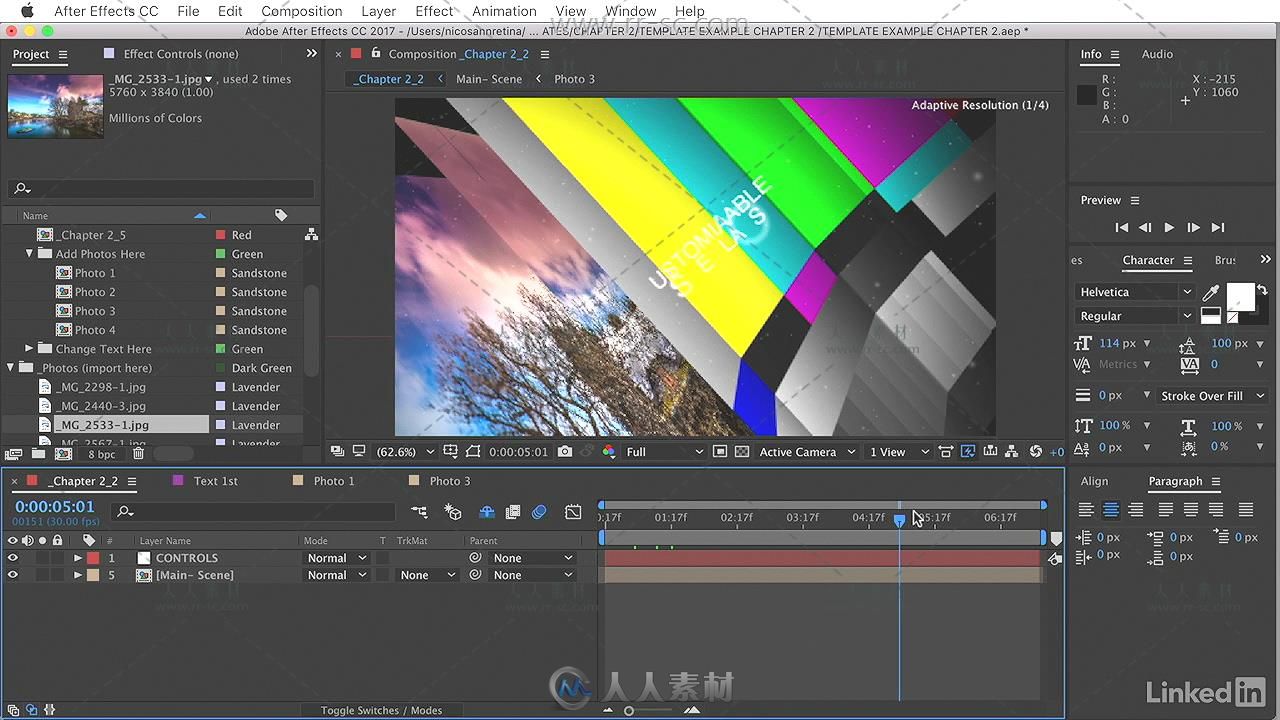Viewport: 1280px width, 720px height.
Task: Expand the CONTROLS layer properties
Action: (78, 558)
